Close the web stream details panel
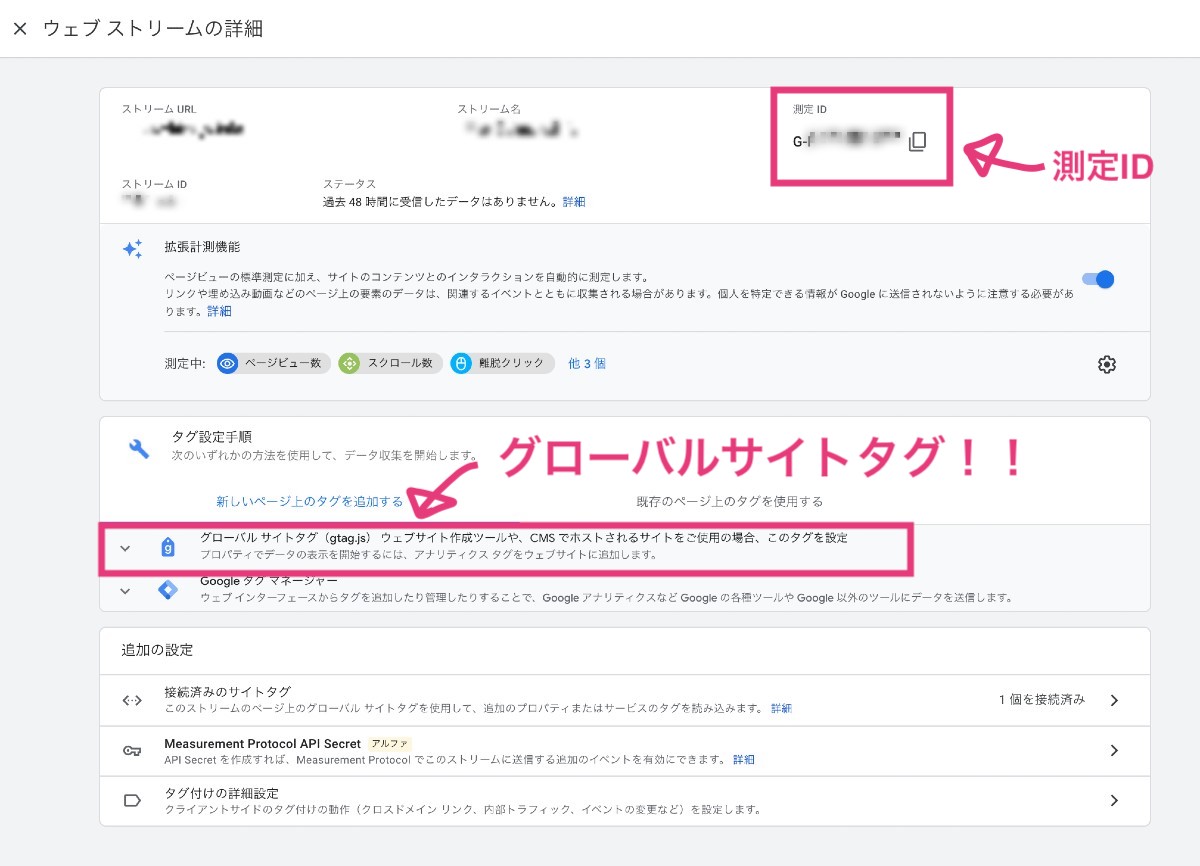1200x866 pixels. click(20, 28)
